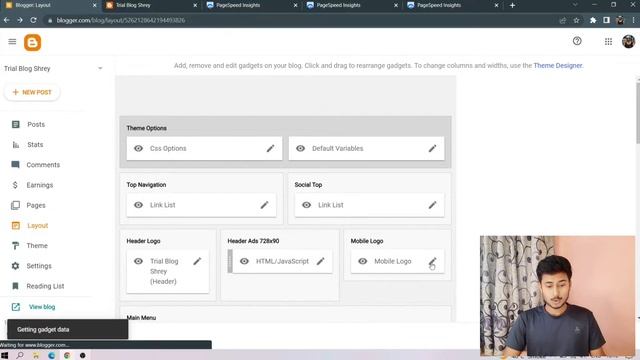
Task: Click the Getting gadget data notification
Action: pyautogui.click(x=67, y=329)
